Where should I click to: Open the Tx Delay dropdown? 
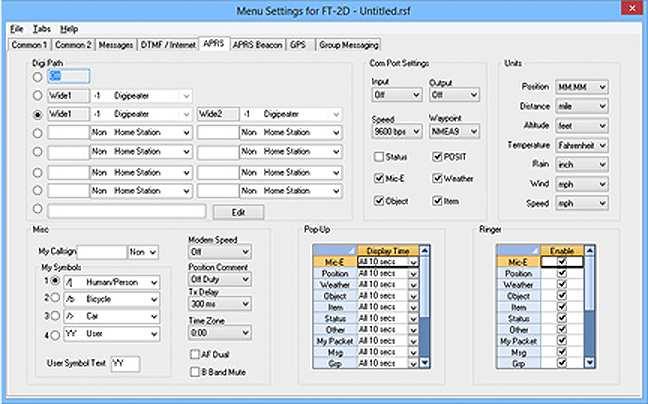point(219,304)
